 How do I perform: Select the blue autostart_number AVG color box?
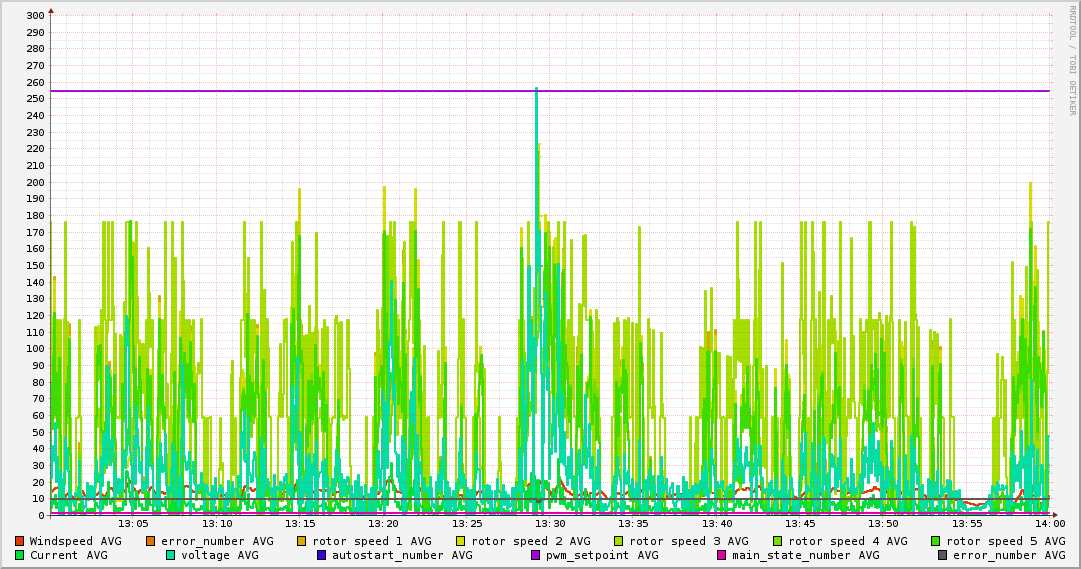tap(321, 555)
